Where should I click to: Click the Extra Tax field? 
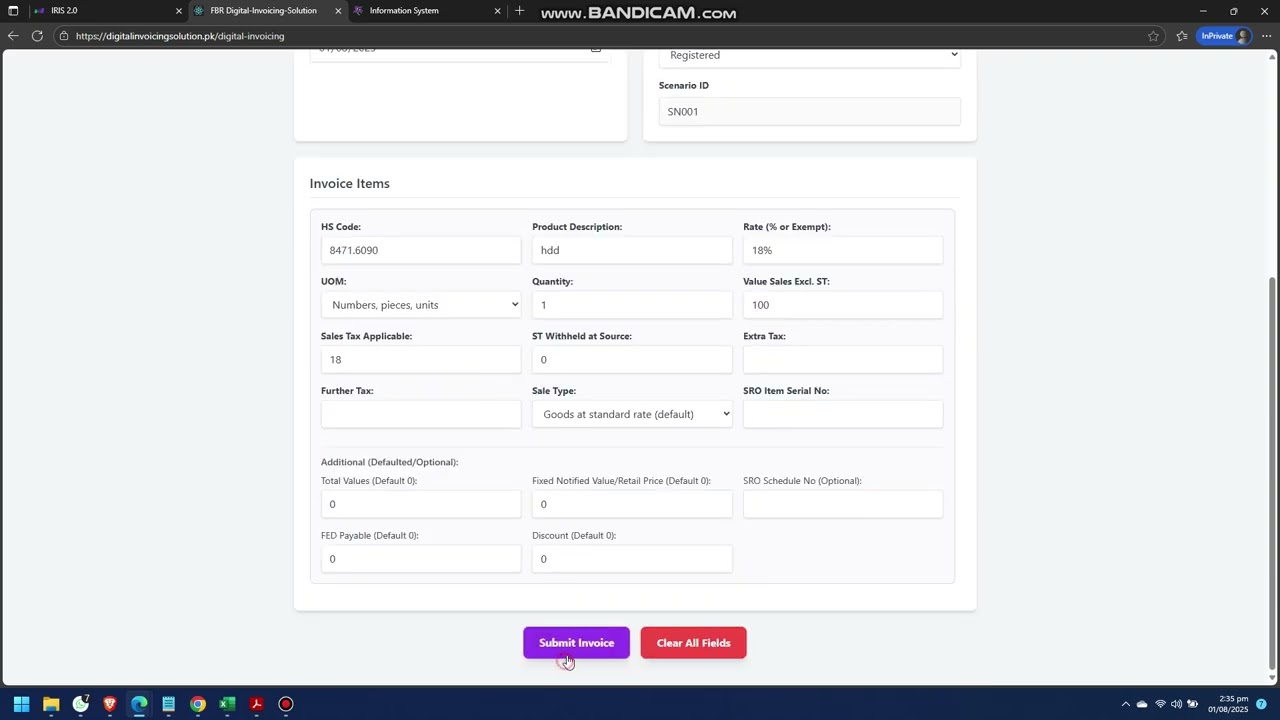843,359
